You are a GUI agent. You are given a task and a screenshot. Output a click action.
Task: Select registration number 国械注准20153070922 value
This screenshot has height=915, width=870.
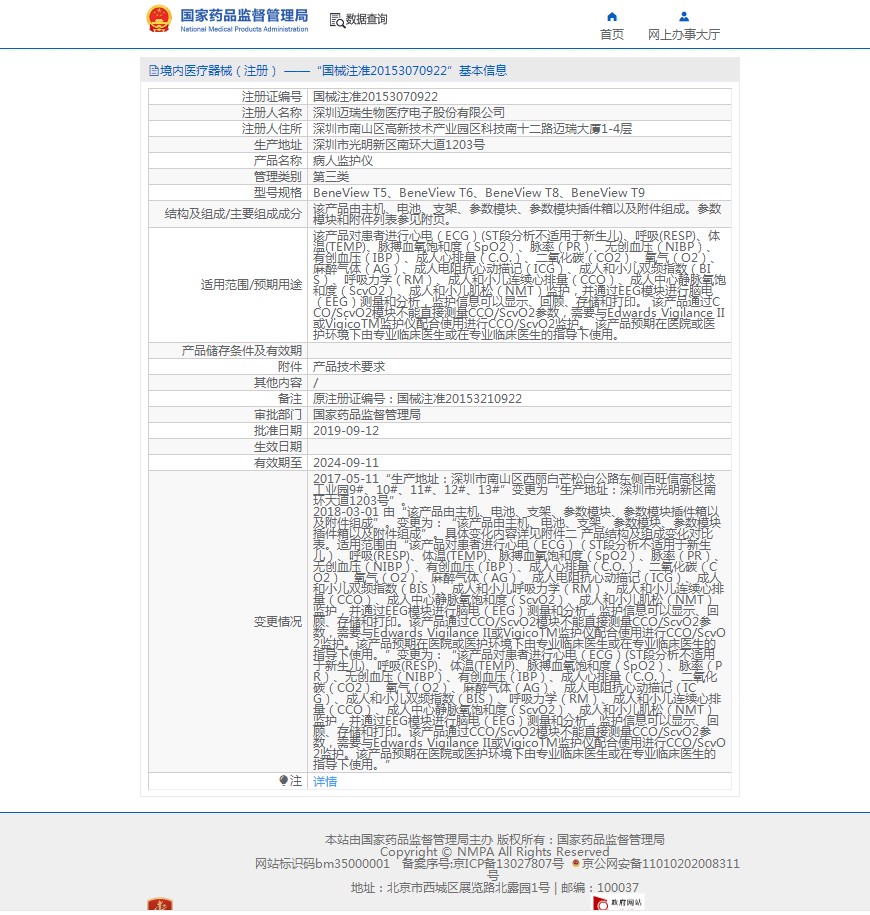(x=375, y=96)
